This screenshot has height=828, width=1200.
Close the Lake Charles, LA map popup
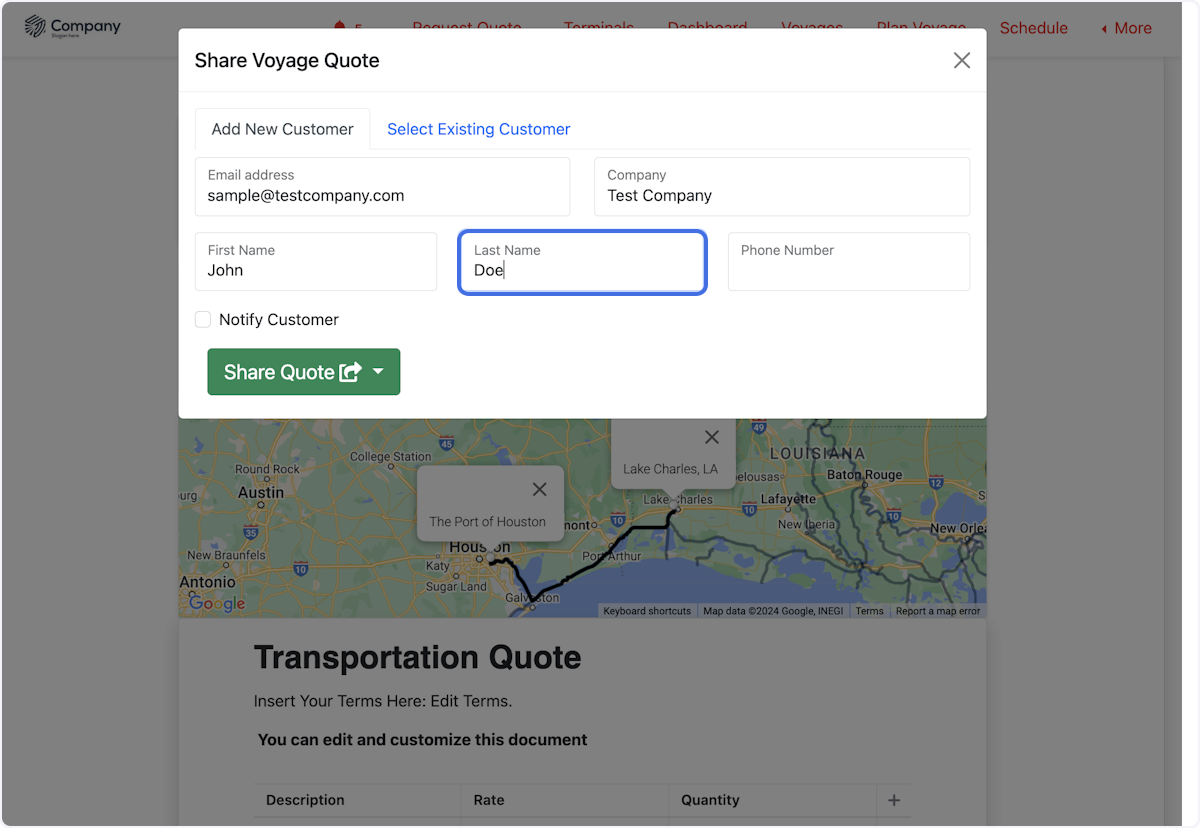pos(712,437)
